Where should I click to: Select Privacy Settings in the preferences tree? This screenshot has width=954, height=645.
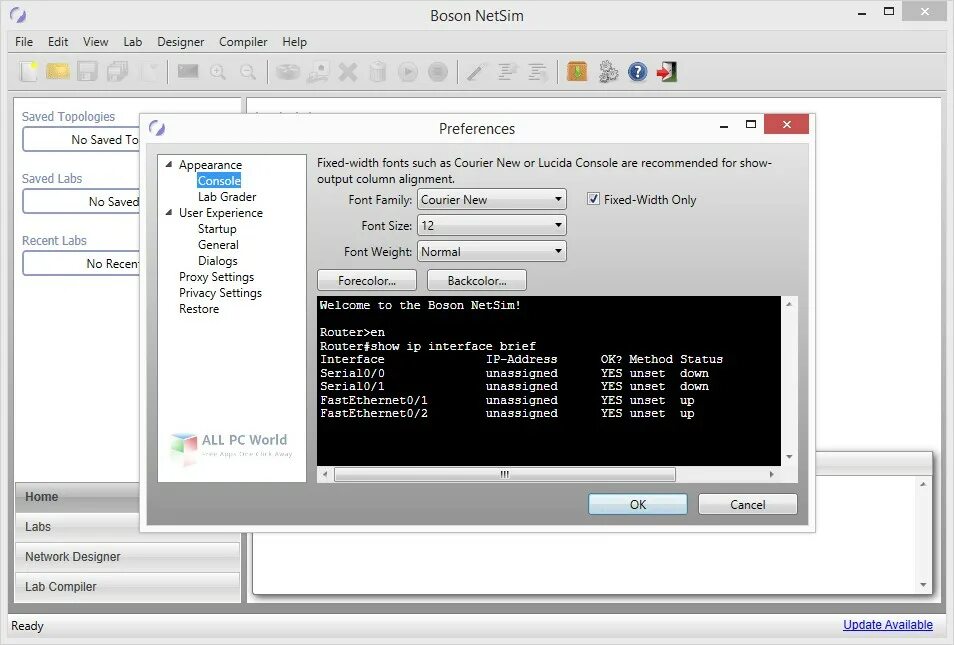[220, 293]
